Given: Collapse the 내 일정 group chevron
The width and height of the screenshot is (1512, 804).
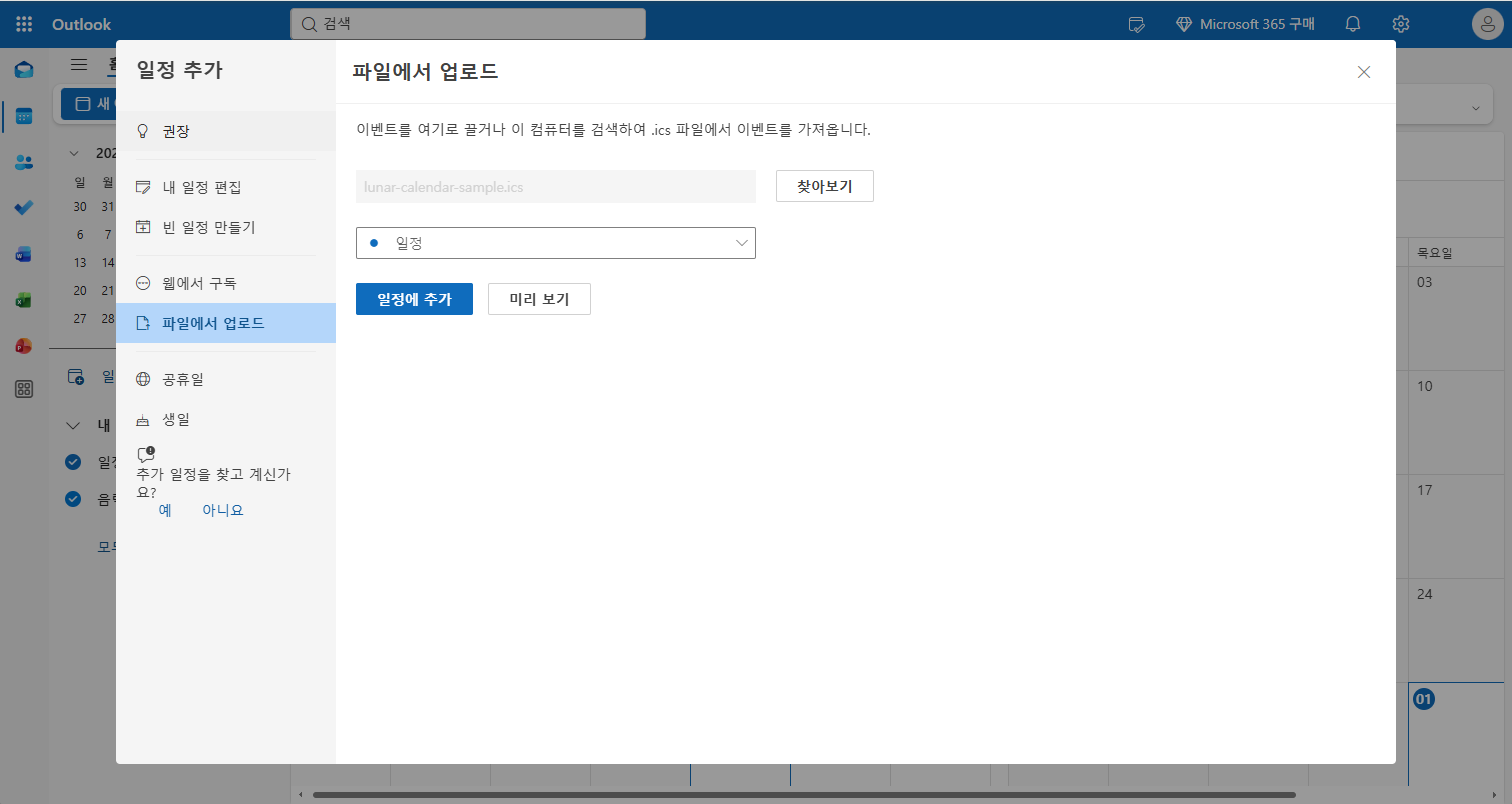Looking at the screenshot, I should point(73,425).
